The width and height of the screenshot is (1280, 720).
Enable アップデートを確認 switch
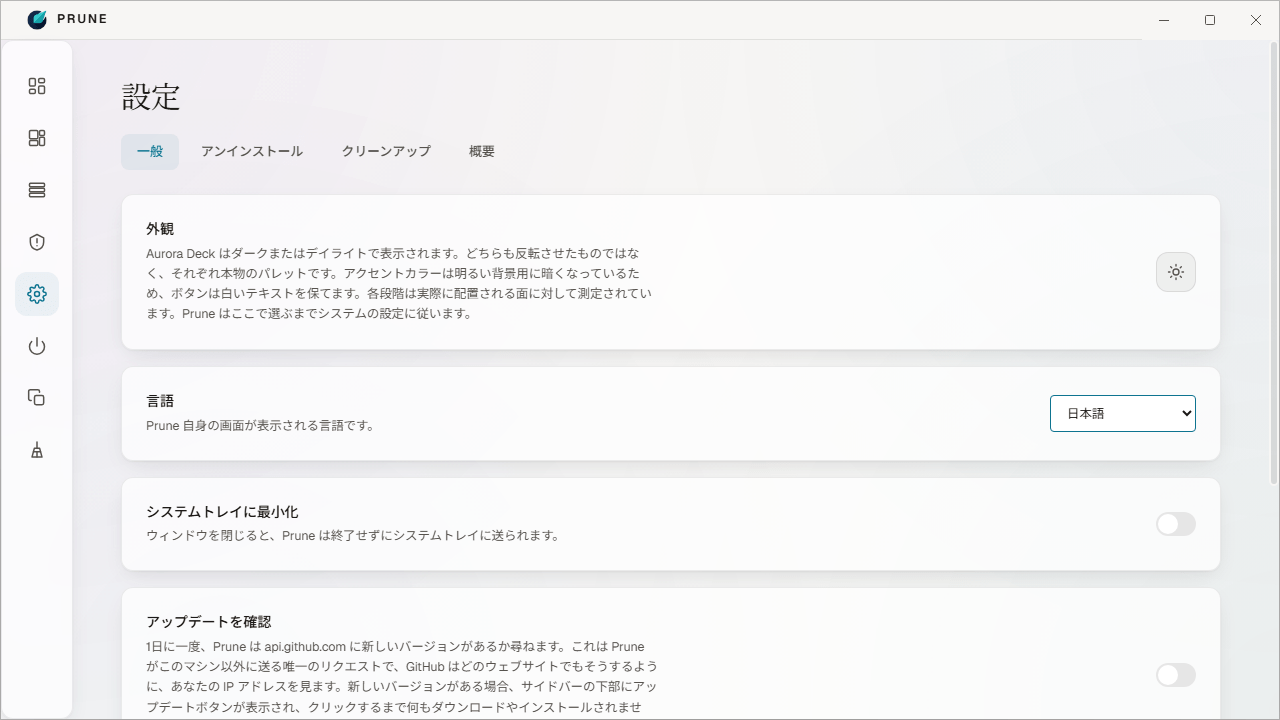coord(1176,675)
